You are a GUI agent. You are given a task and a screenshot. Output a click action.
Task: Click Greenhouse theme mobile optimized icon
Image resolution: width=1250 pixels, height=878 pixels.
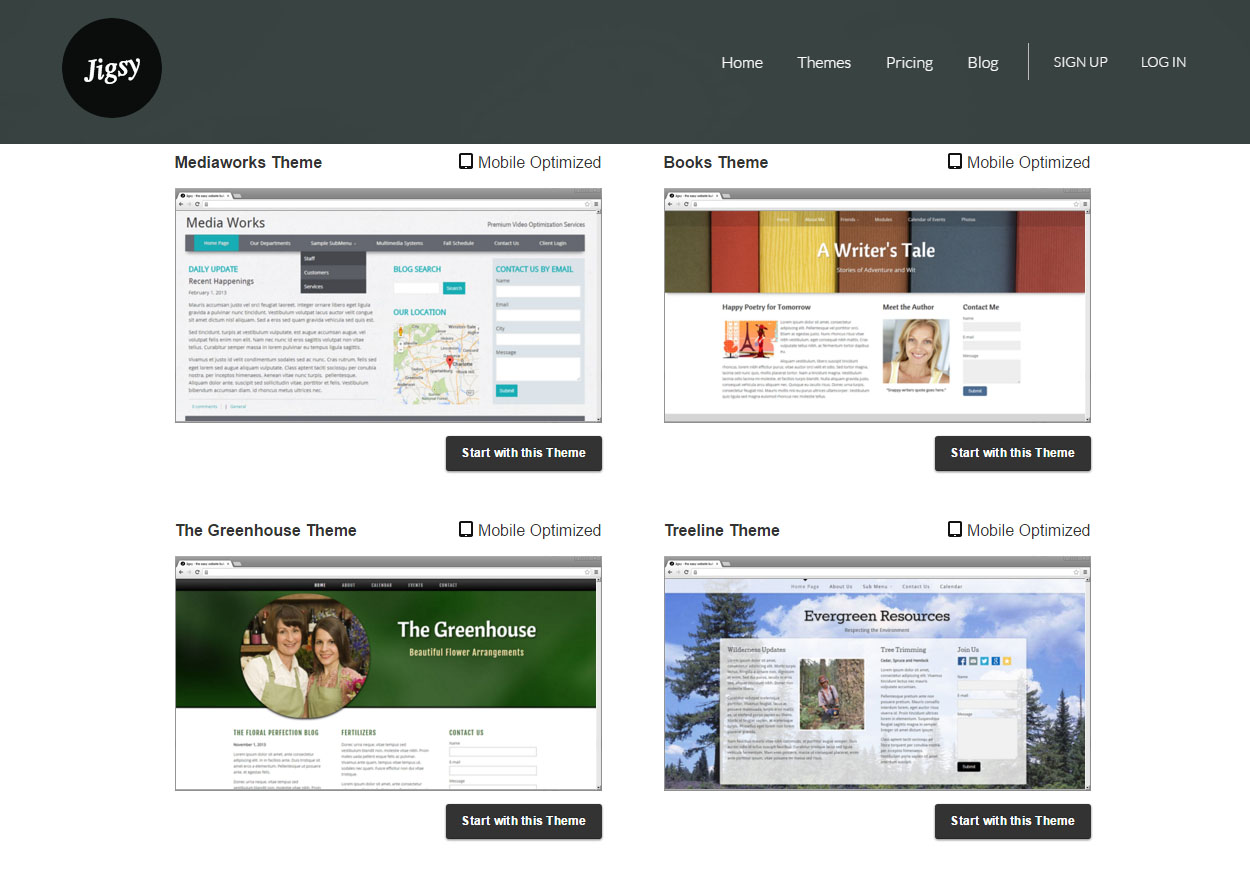point(465,530)
